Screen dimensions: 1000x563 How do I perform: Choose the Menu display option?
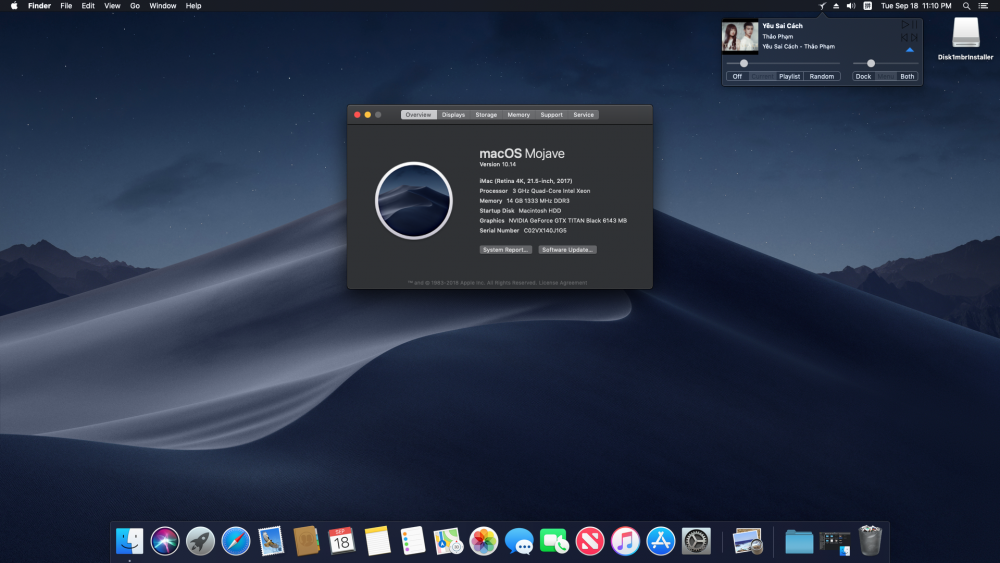click(885, 77)
